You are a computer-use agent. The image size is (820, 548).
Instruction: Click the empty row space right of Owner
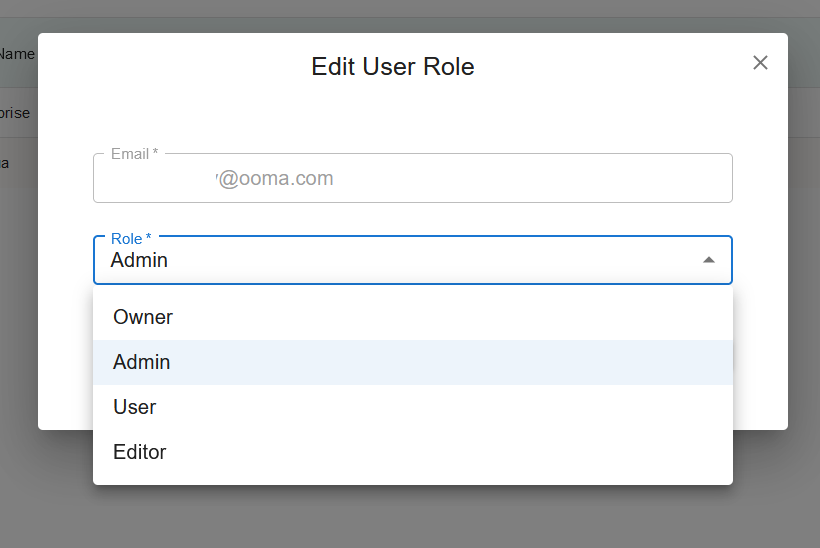(450, 317)
